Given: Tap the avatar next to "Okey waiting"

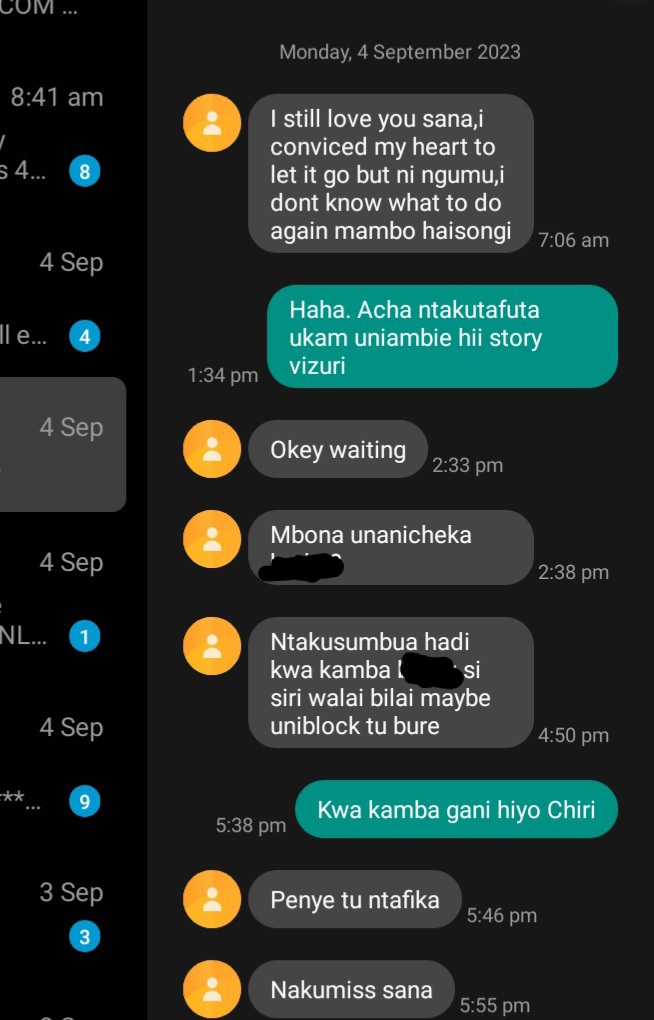Looking at the screenshot, I should pos(211,449).
